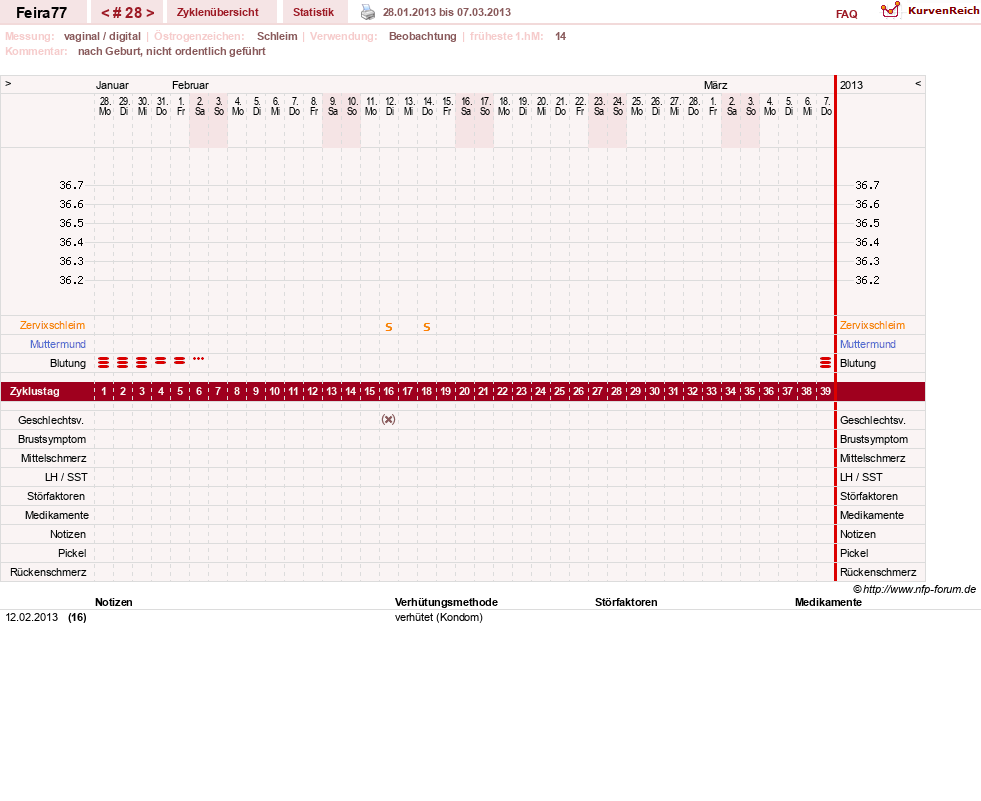981x801 pixels.
Task: Select cycle day 1 in Zyklustag bar
Action: coord(104,391)
